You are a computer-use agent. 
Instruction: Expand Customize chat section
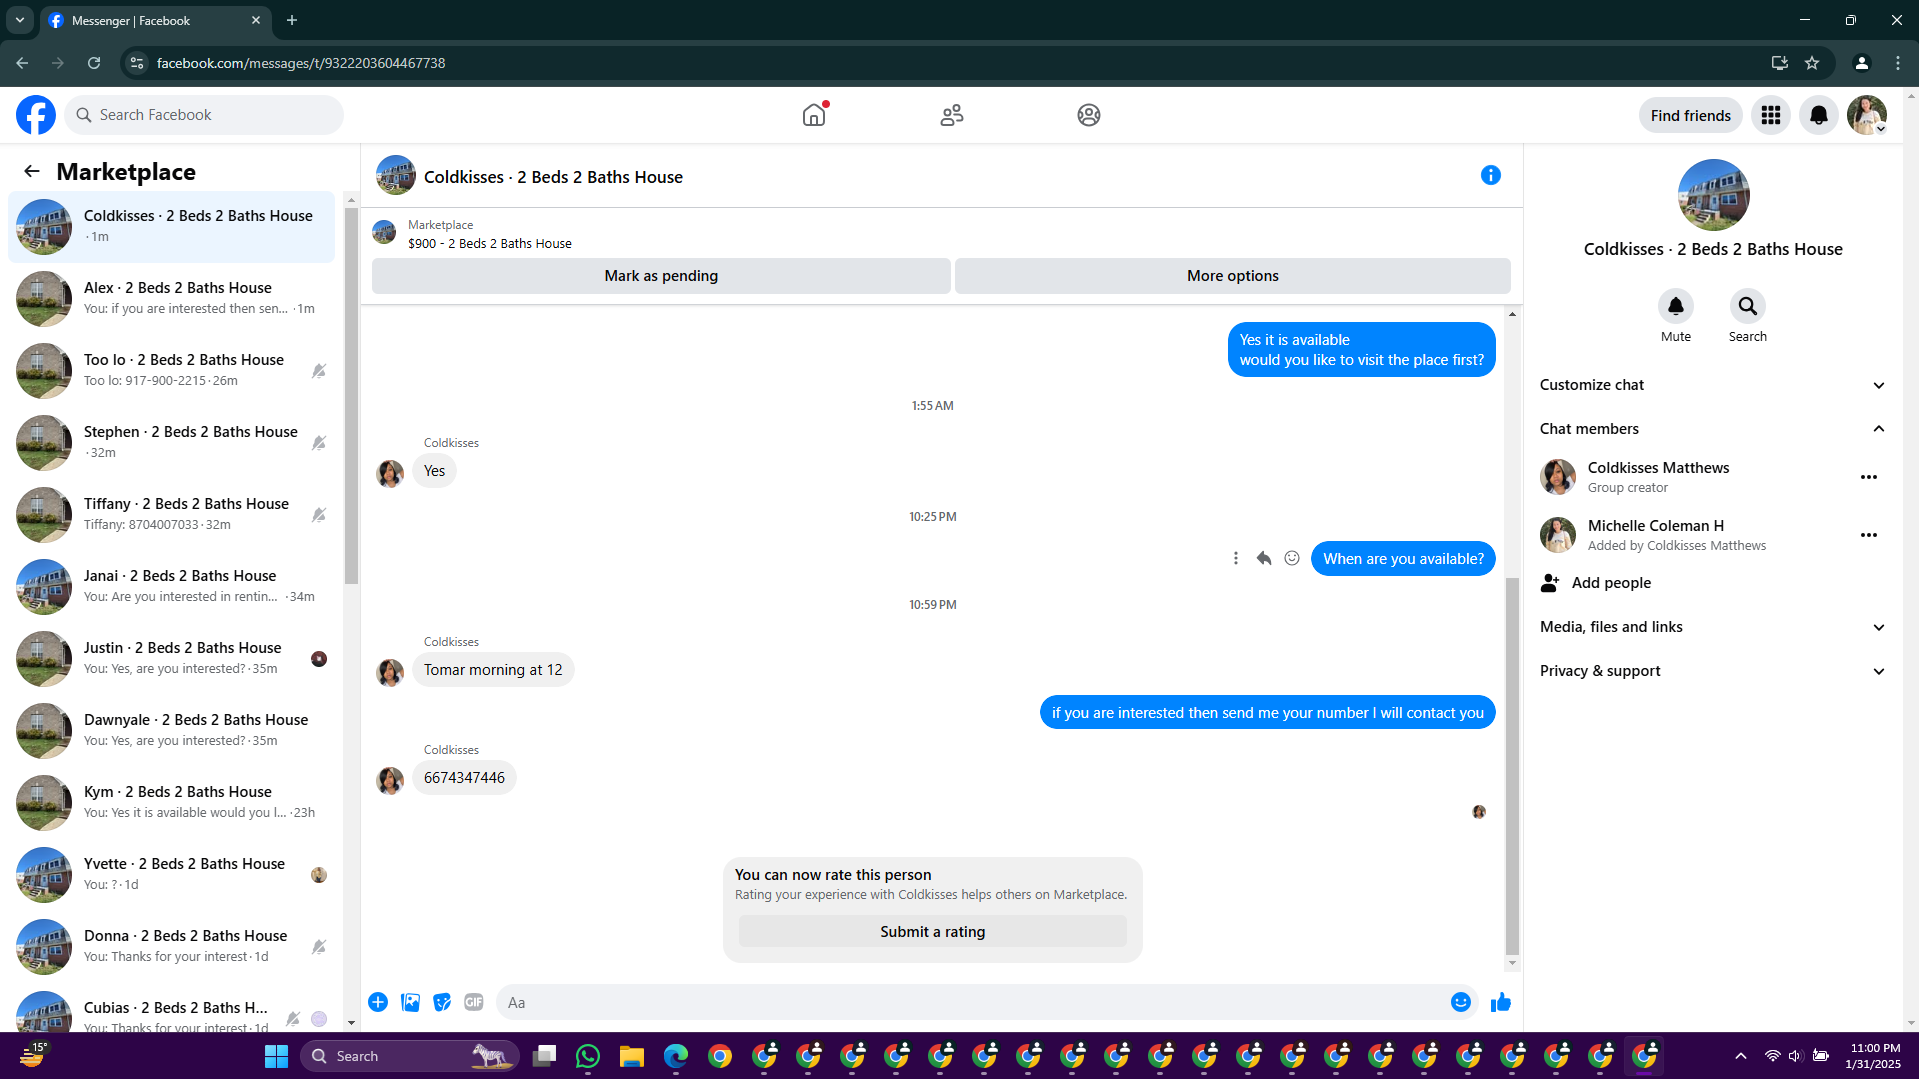pos(1712,385)
